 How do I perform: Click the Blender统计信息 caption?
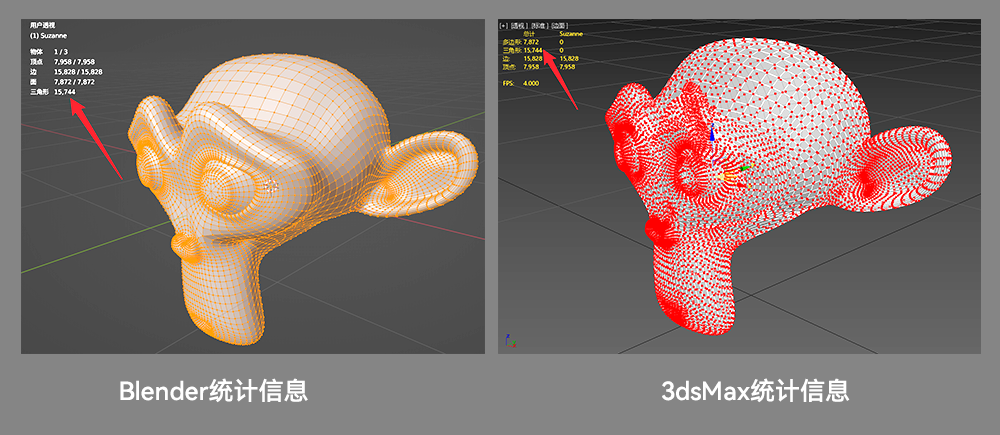[213, 390]
